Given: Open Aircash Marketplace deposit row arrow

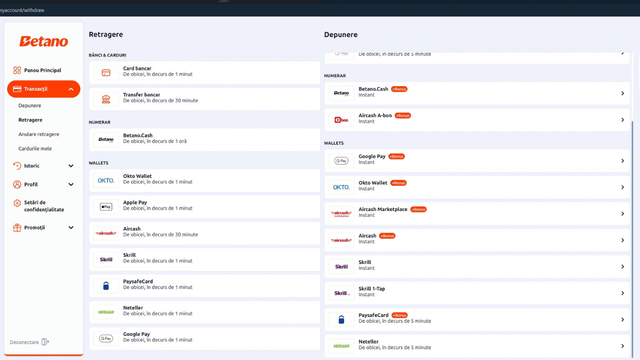Looking at the screenshot, I should pyautogui.click(x=622, y=214).
